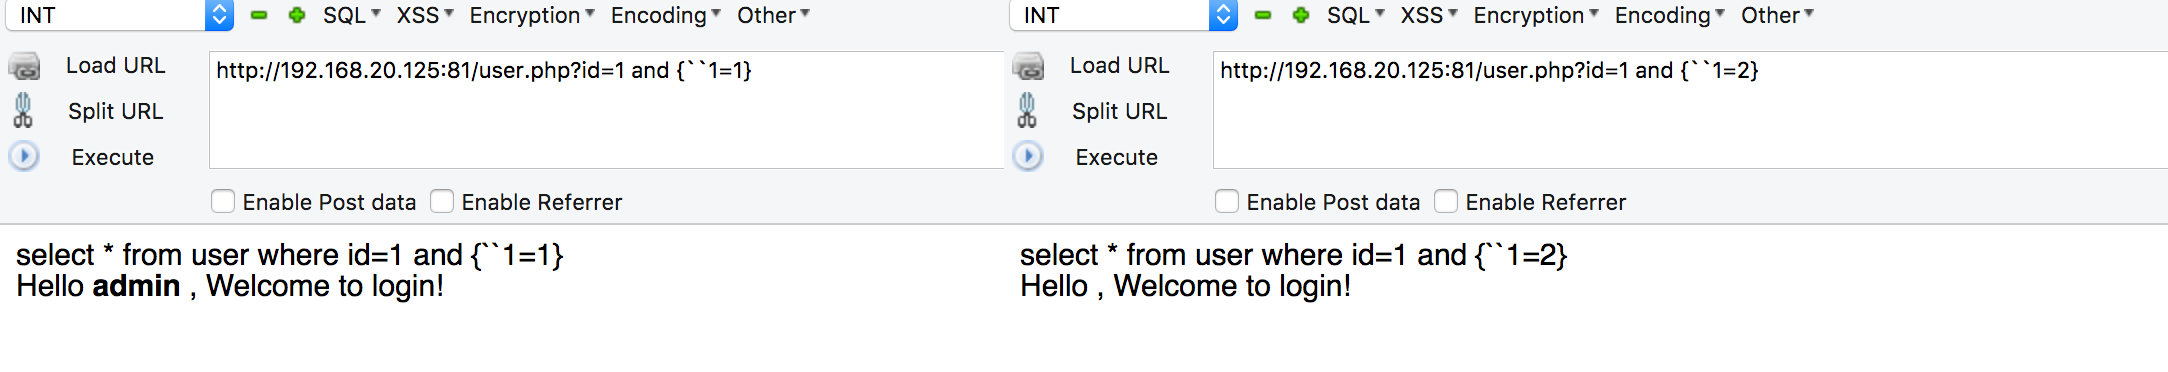The image size is (2168, 372).
Task: Click the Execute play icon in right HackBar
Action: tap(1028, 157)
